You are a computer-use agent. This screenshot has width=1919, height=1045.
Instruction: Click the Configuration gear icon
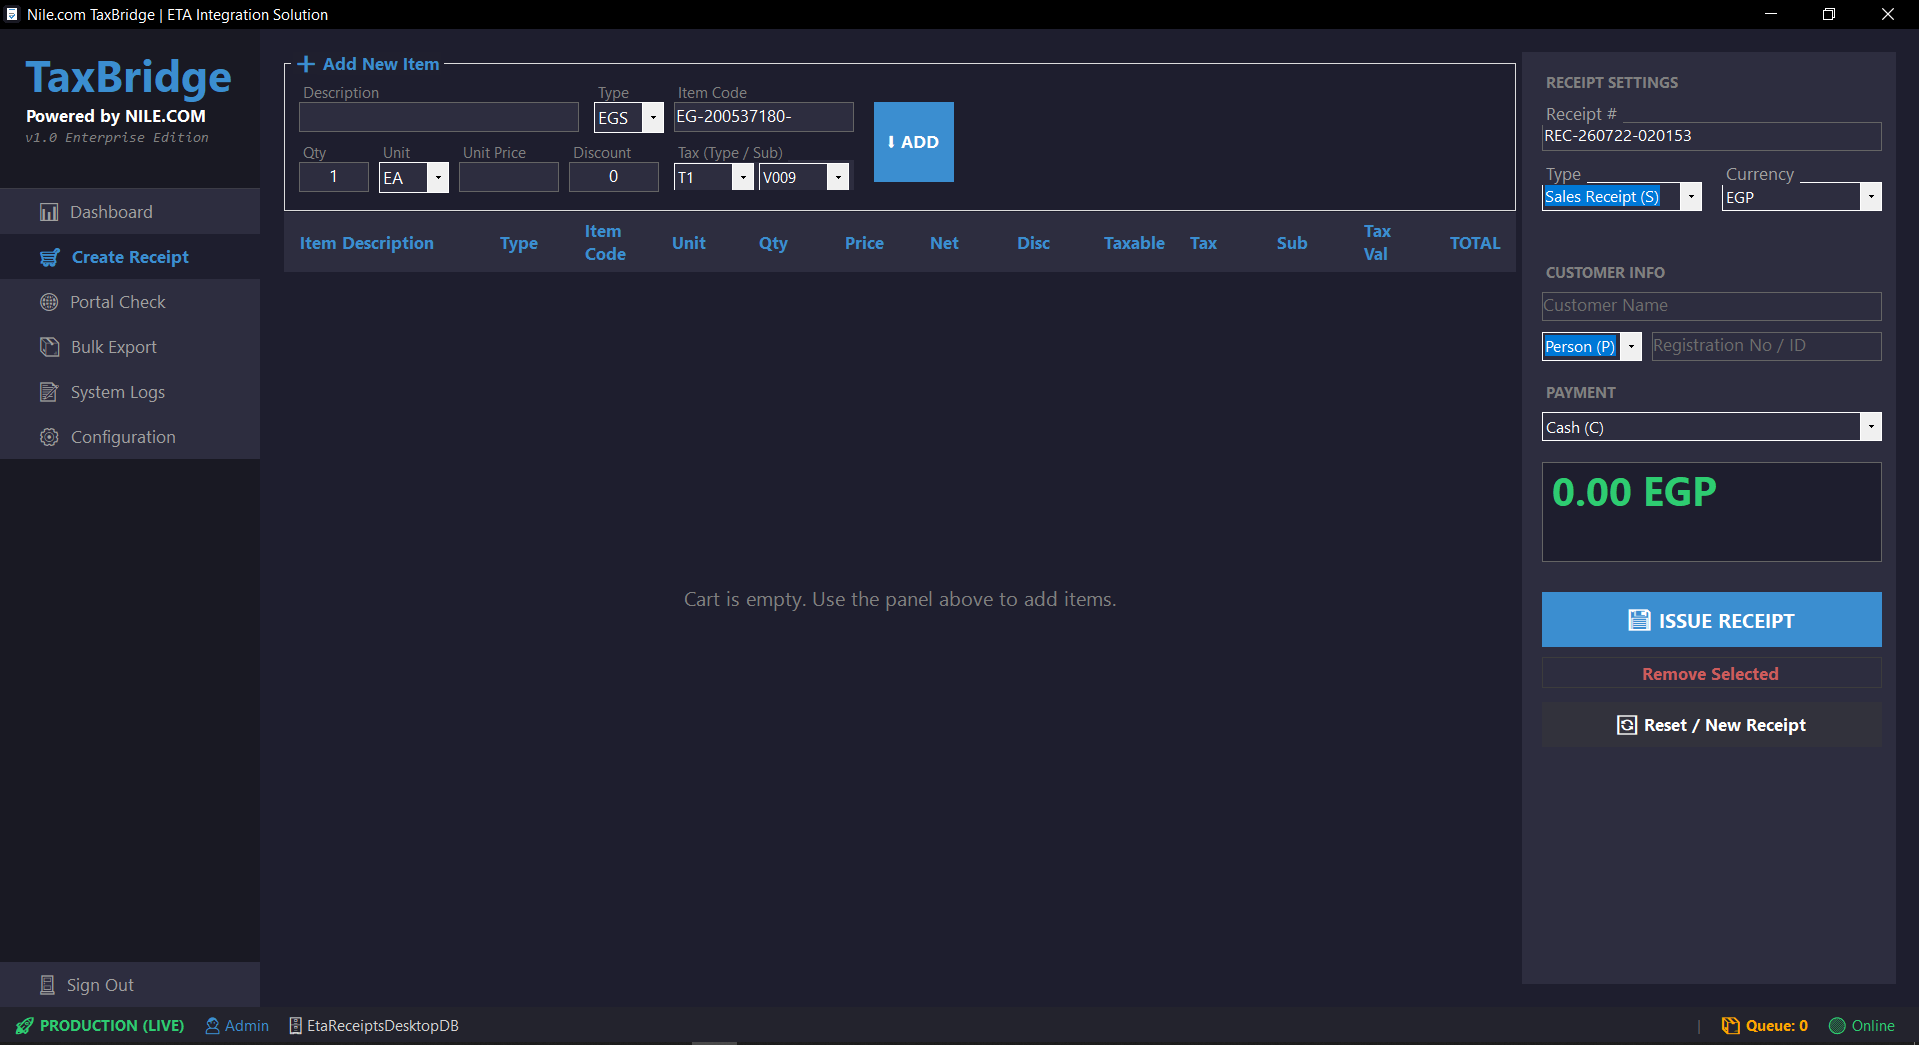[49, 437]
